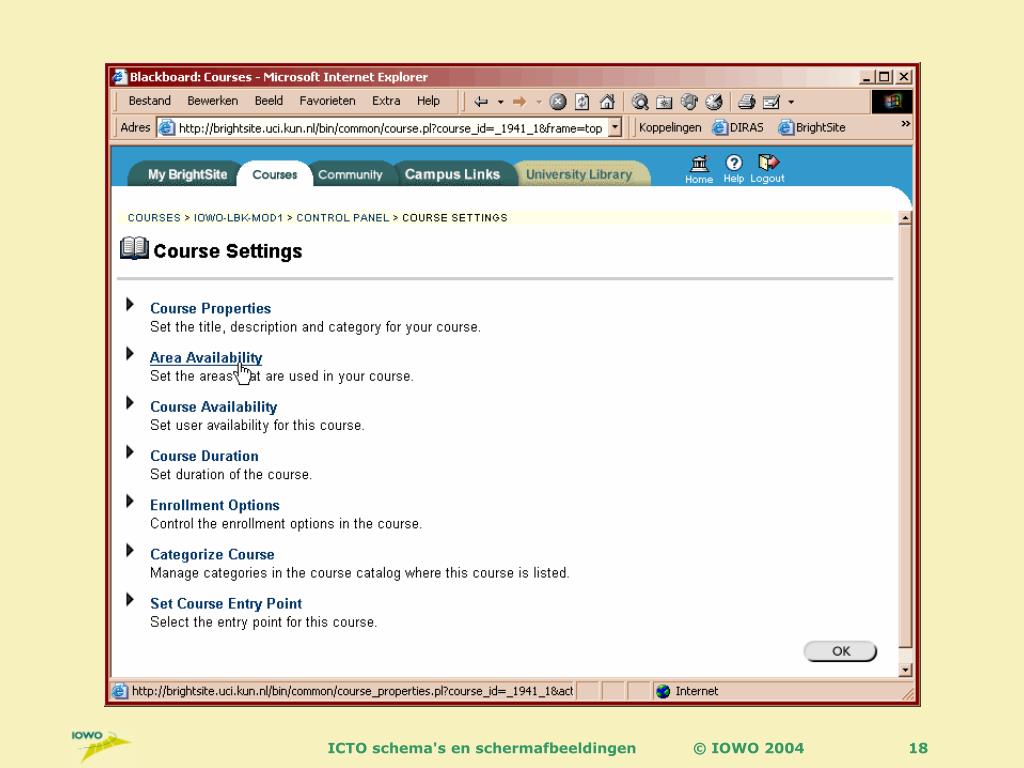Open the Extra menu
Screen dimensions: 1024x768
click(x=386, y=101)
